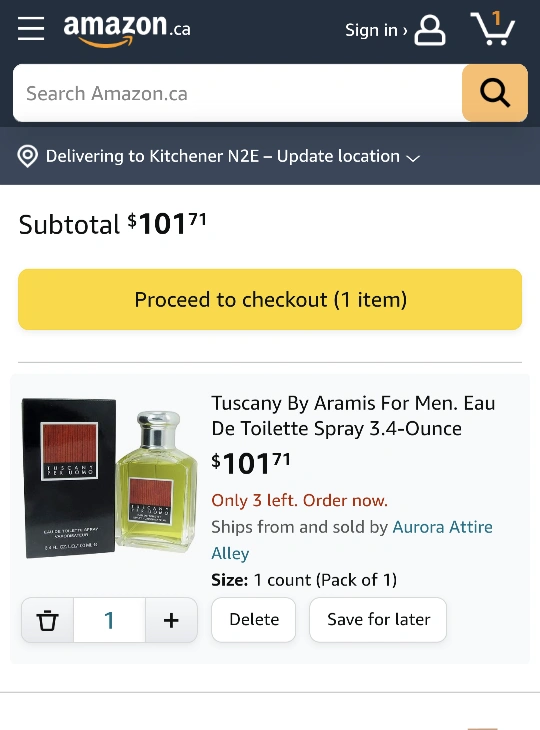
Task: Open the account profile icon
Action: click(x=430, y=30)
